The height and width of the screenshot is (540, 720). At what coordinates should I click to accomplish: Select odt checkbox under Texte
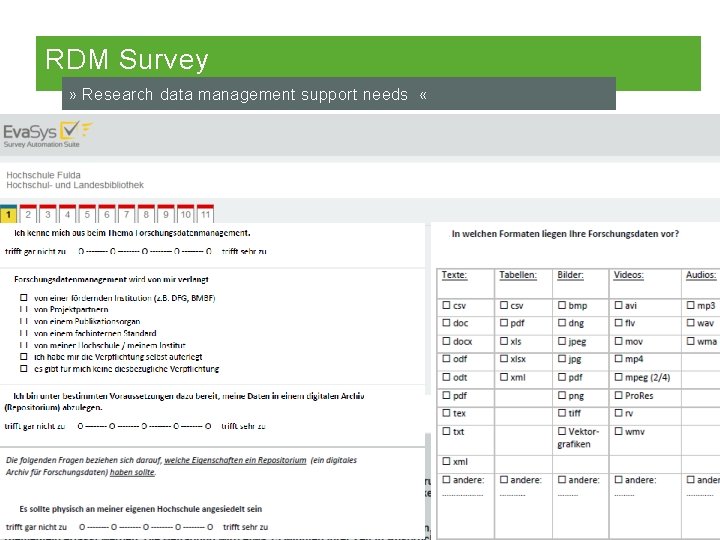[446, 377]
